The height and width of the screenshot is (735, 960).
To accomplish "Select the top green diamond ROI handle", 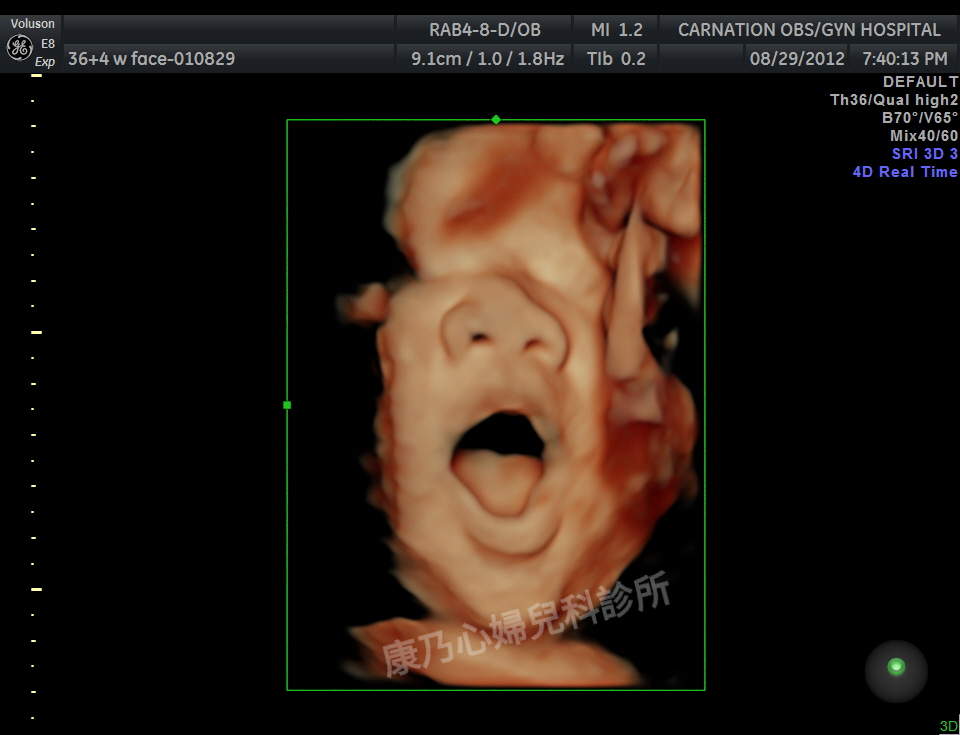I will point(496,119).
